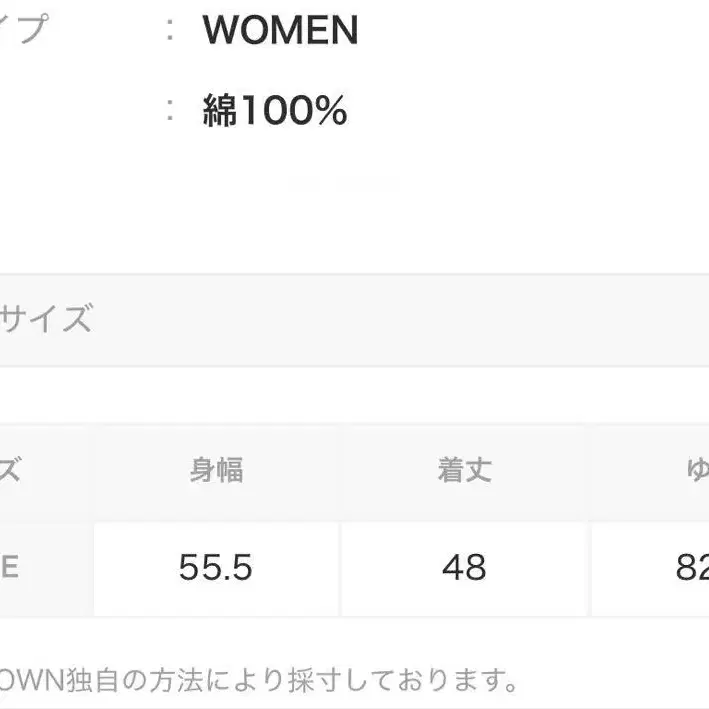The height and width of the screenshot is (709, 709).
Task: Click the 着丈 column header
Action: [464, 470]
